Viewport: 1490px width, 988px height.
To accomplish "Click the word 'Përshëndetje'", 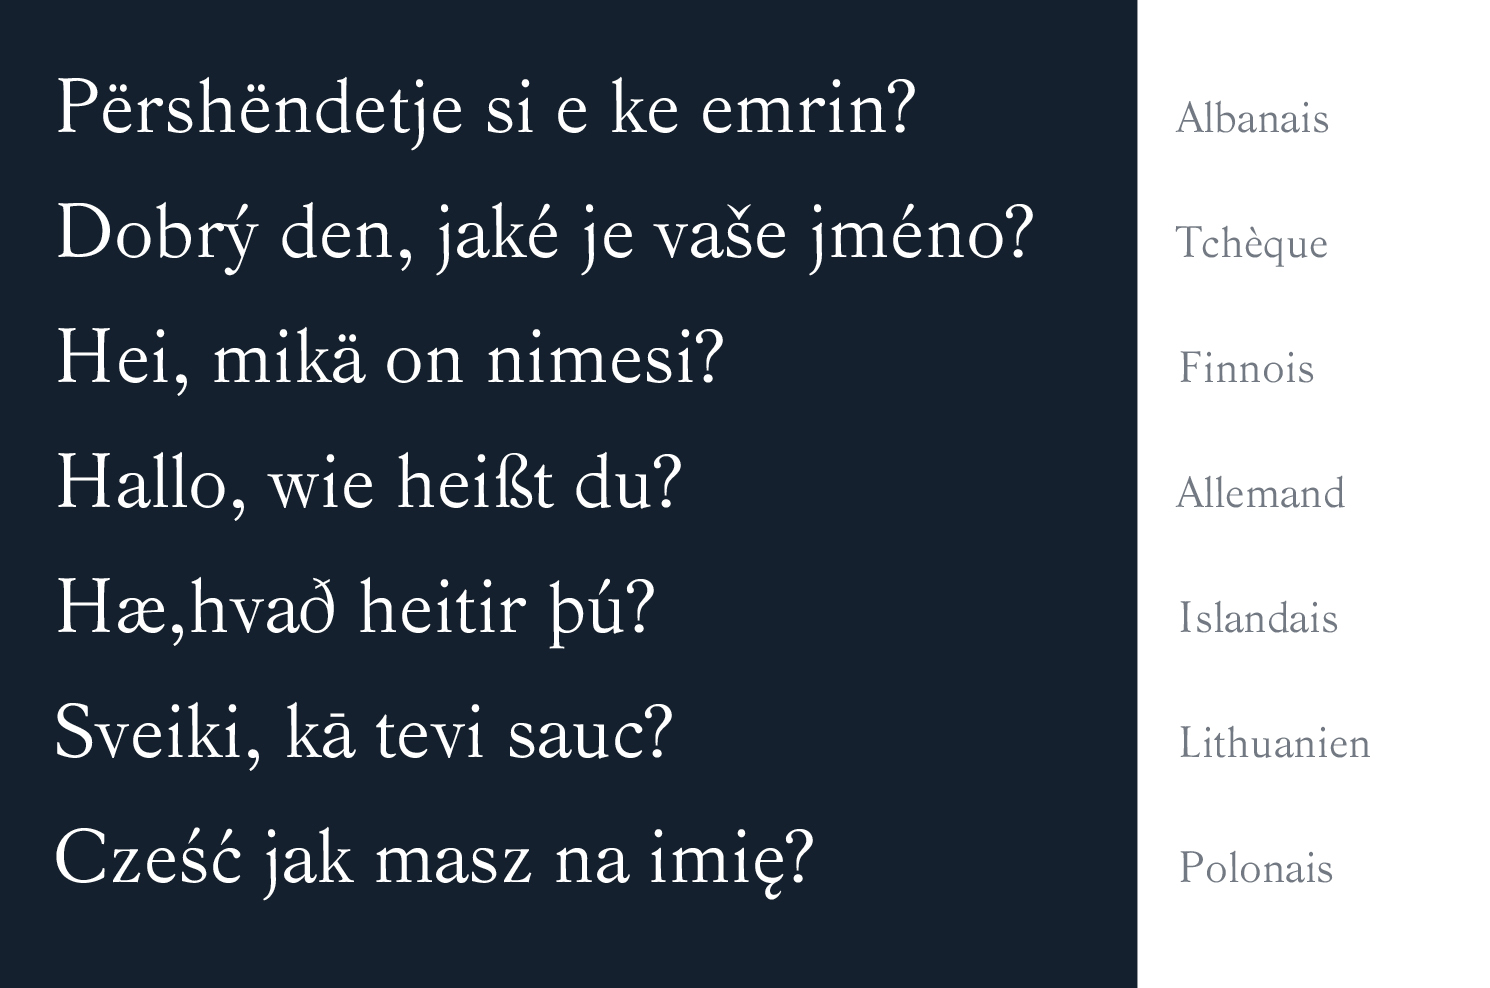I will (x=259, y=108).
